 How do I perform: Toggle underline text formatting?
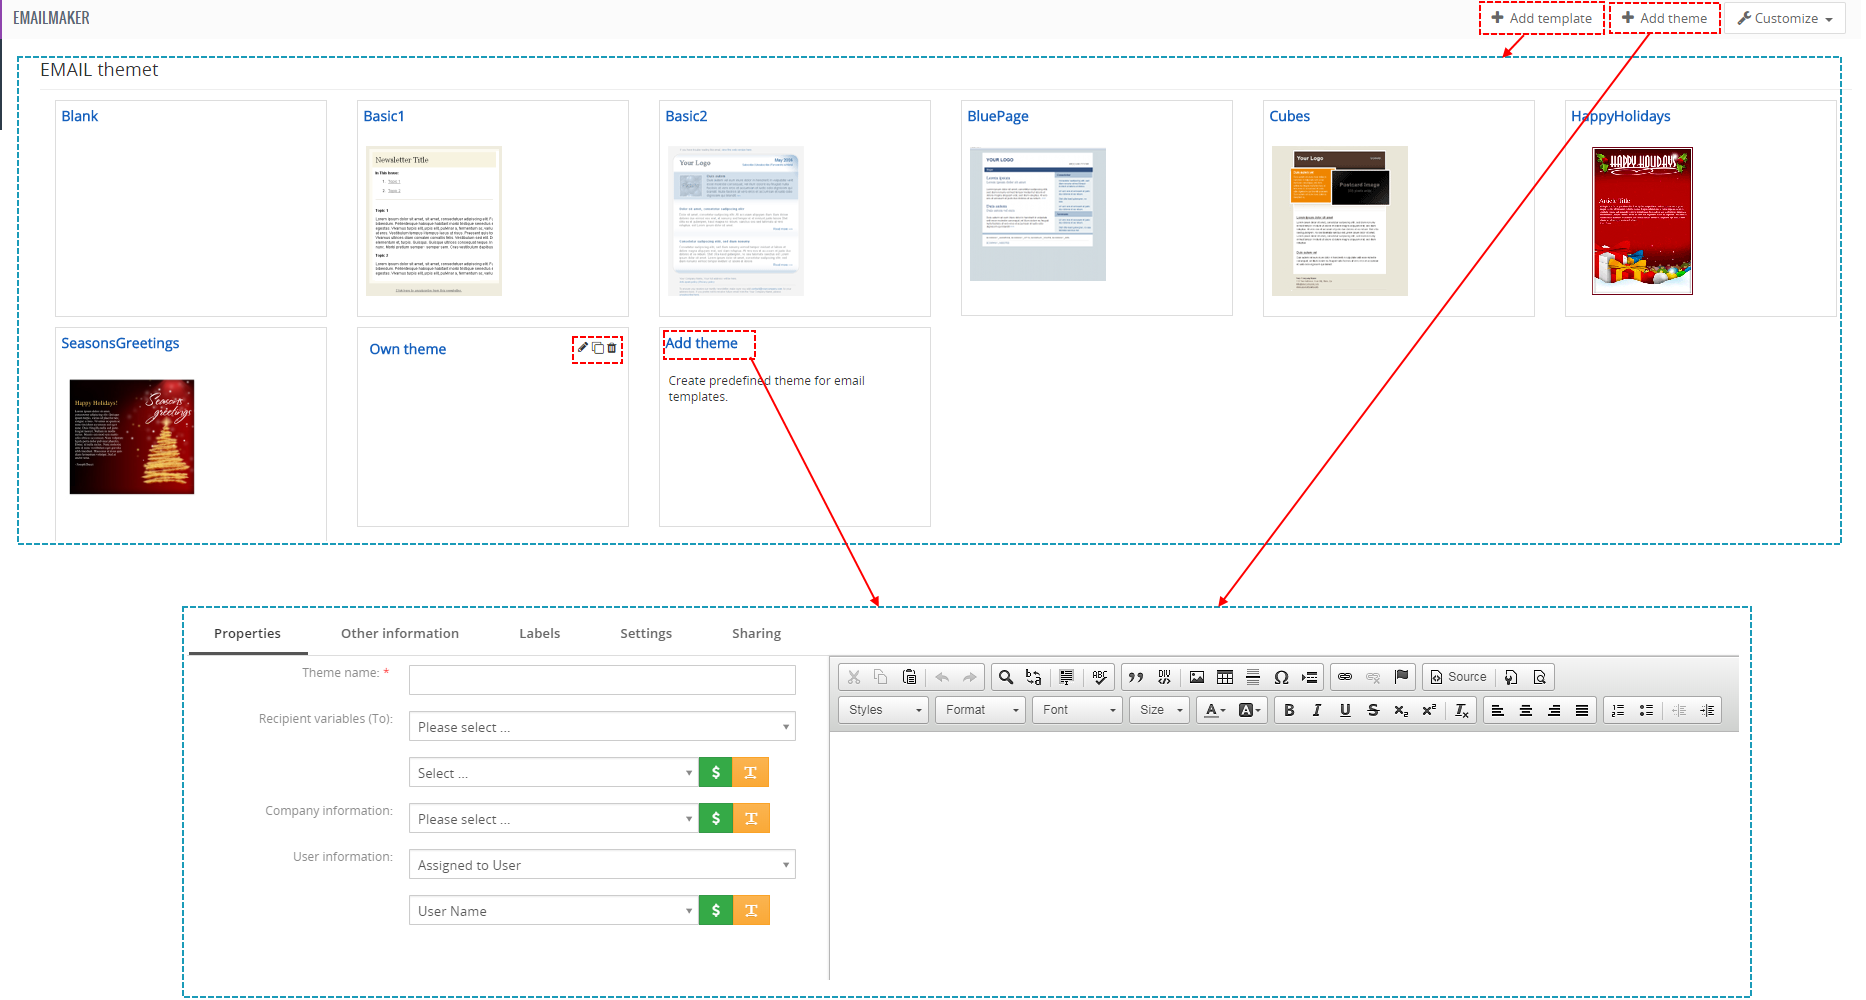tap(1345, 710)
